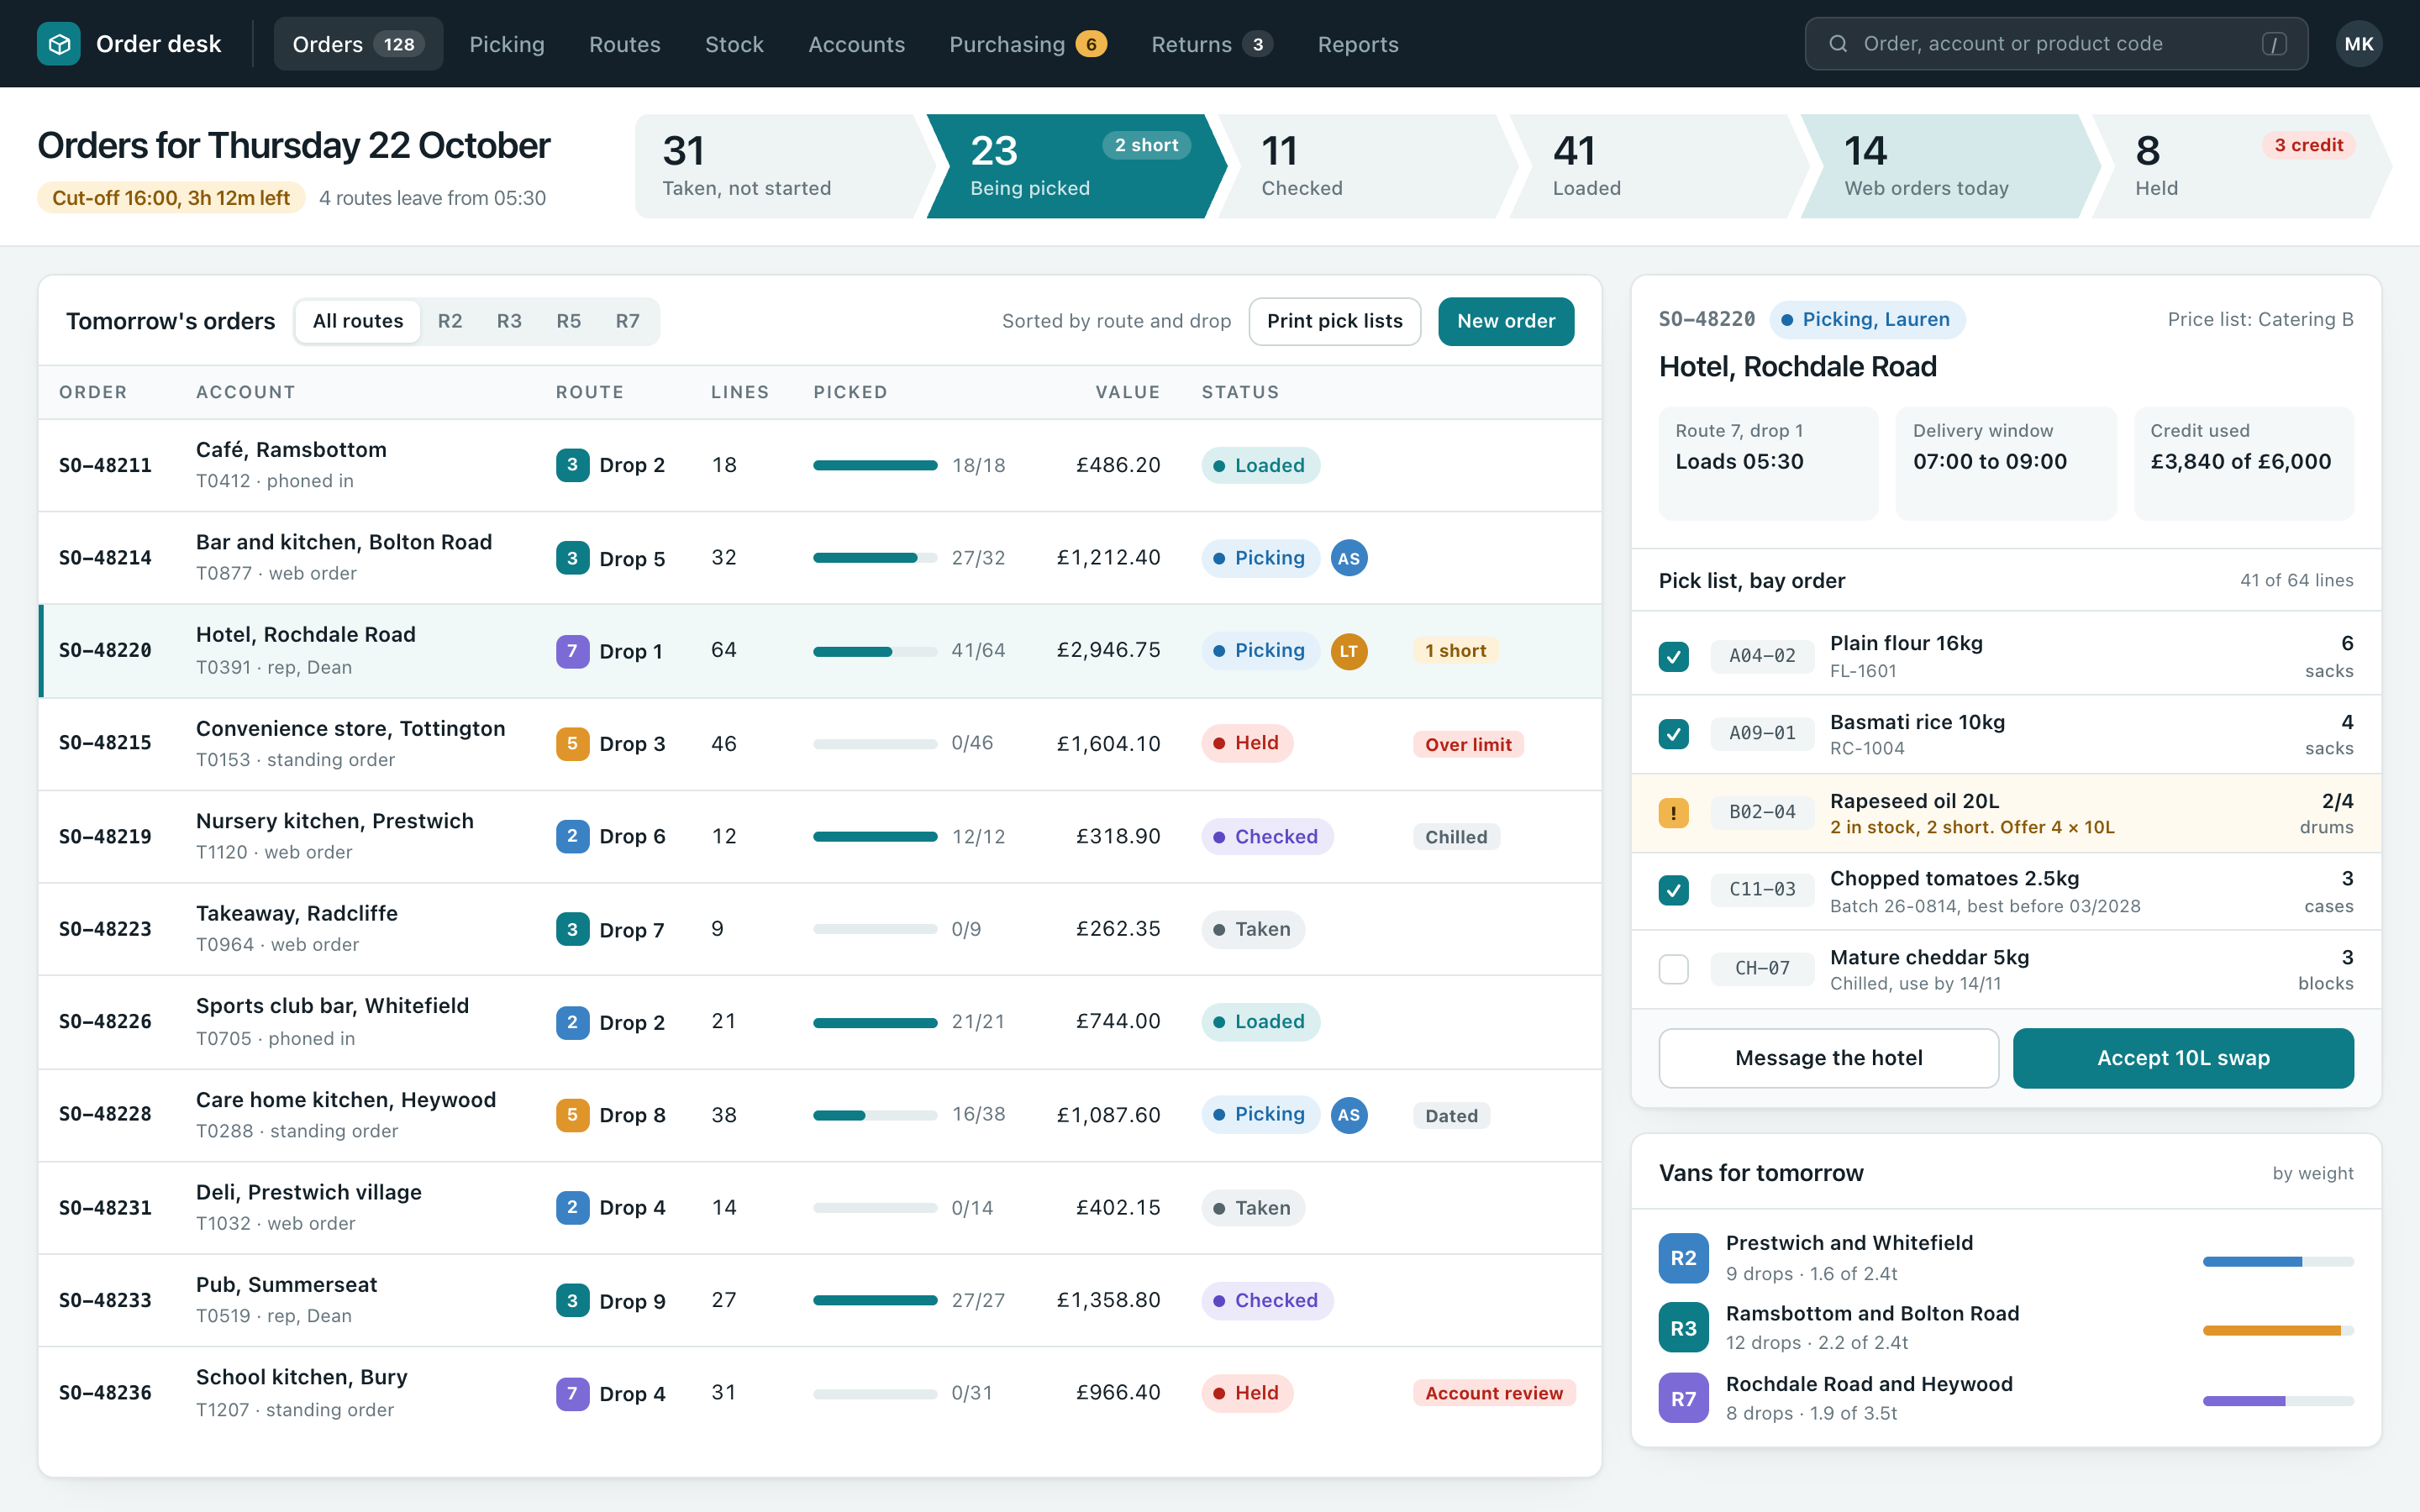The image size is (2420, 1512).
Task: Uncheck the Basmati rice 10kg pick line
Action: [x=1674, y=734]
